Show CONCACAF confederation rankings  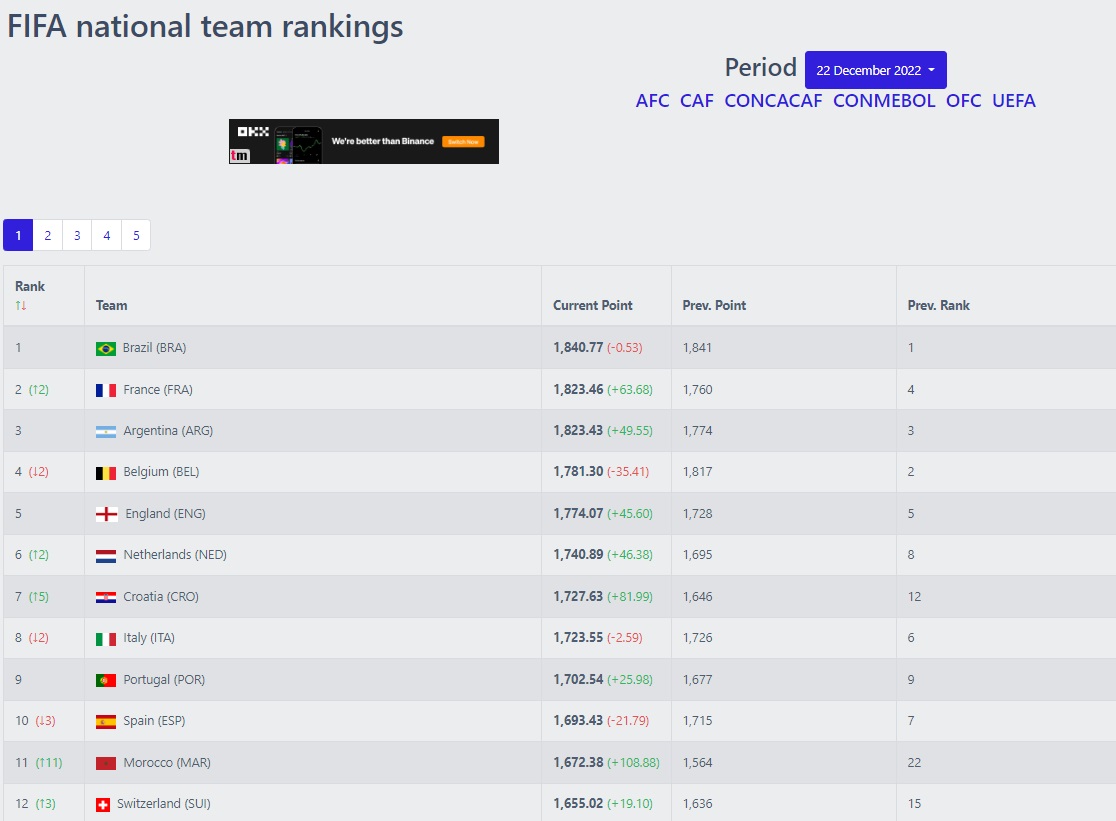coord(773,101)
